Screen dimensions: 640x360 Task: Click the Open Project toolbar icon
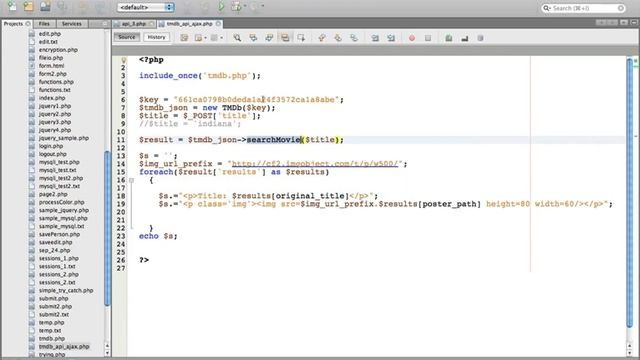[x=45, y=7]
